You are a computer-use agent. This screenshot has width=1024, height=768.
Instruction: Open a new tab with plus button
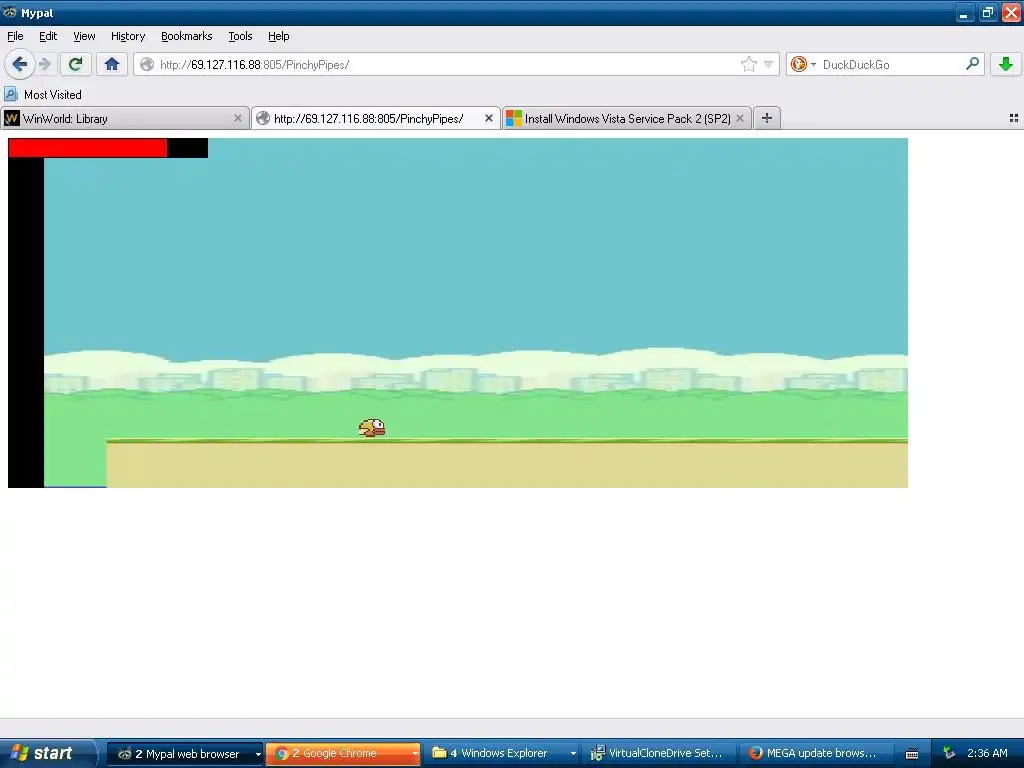tap(767, 118)
